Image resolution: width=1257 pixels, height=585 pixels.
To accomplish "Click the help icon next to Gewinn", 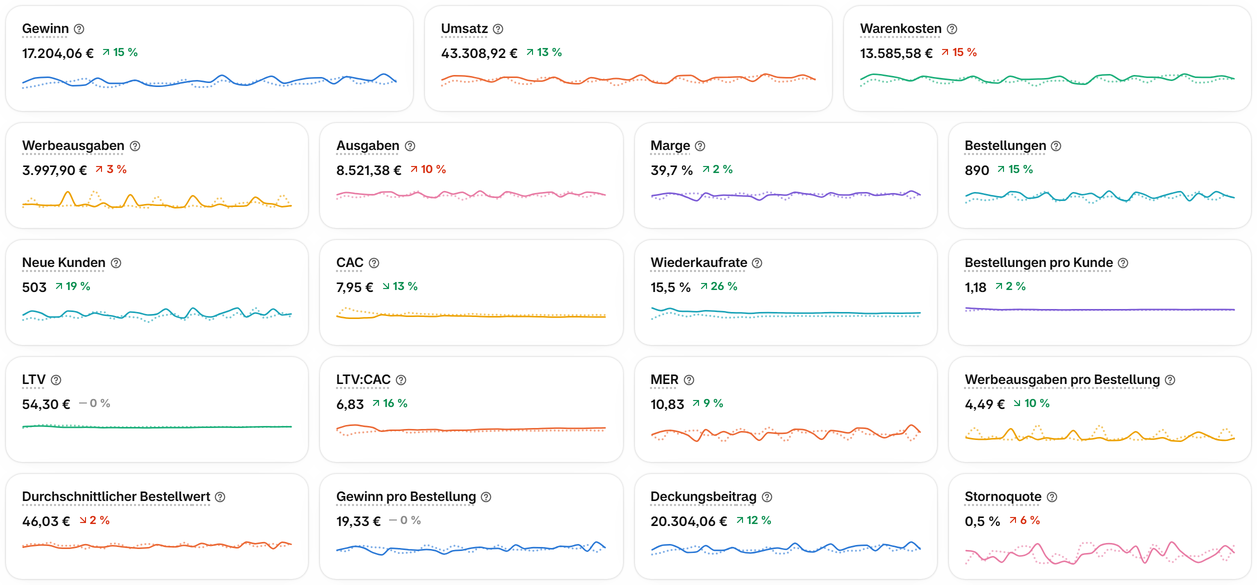I will point(79,29).
